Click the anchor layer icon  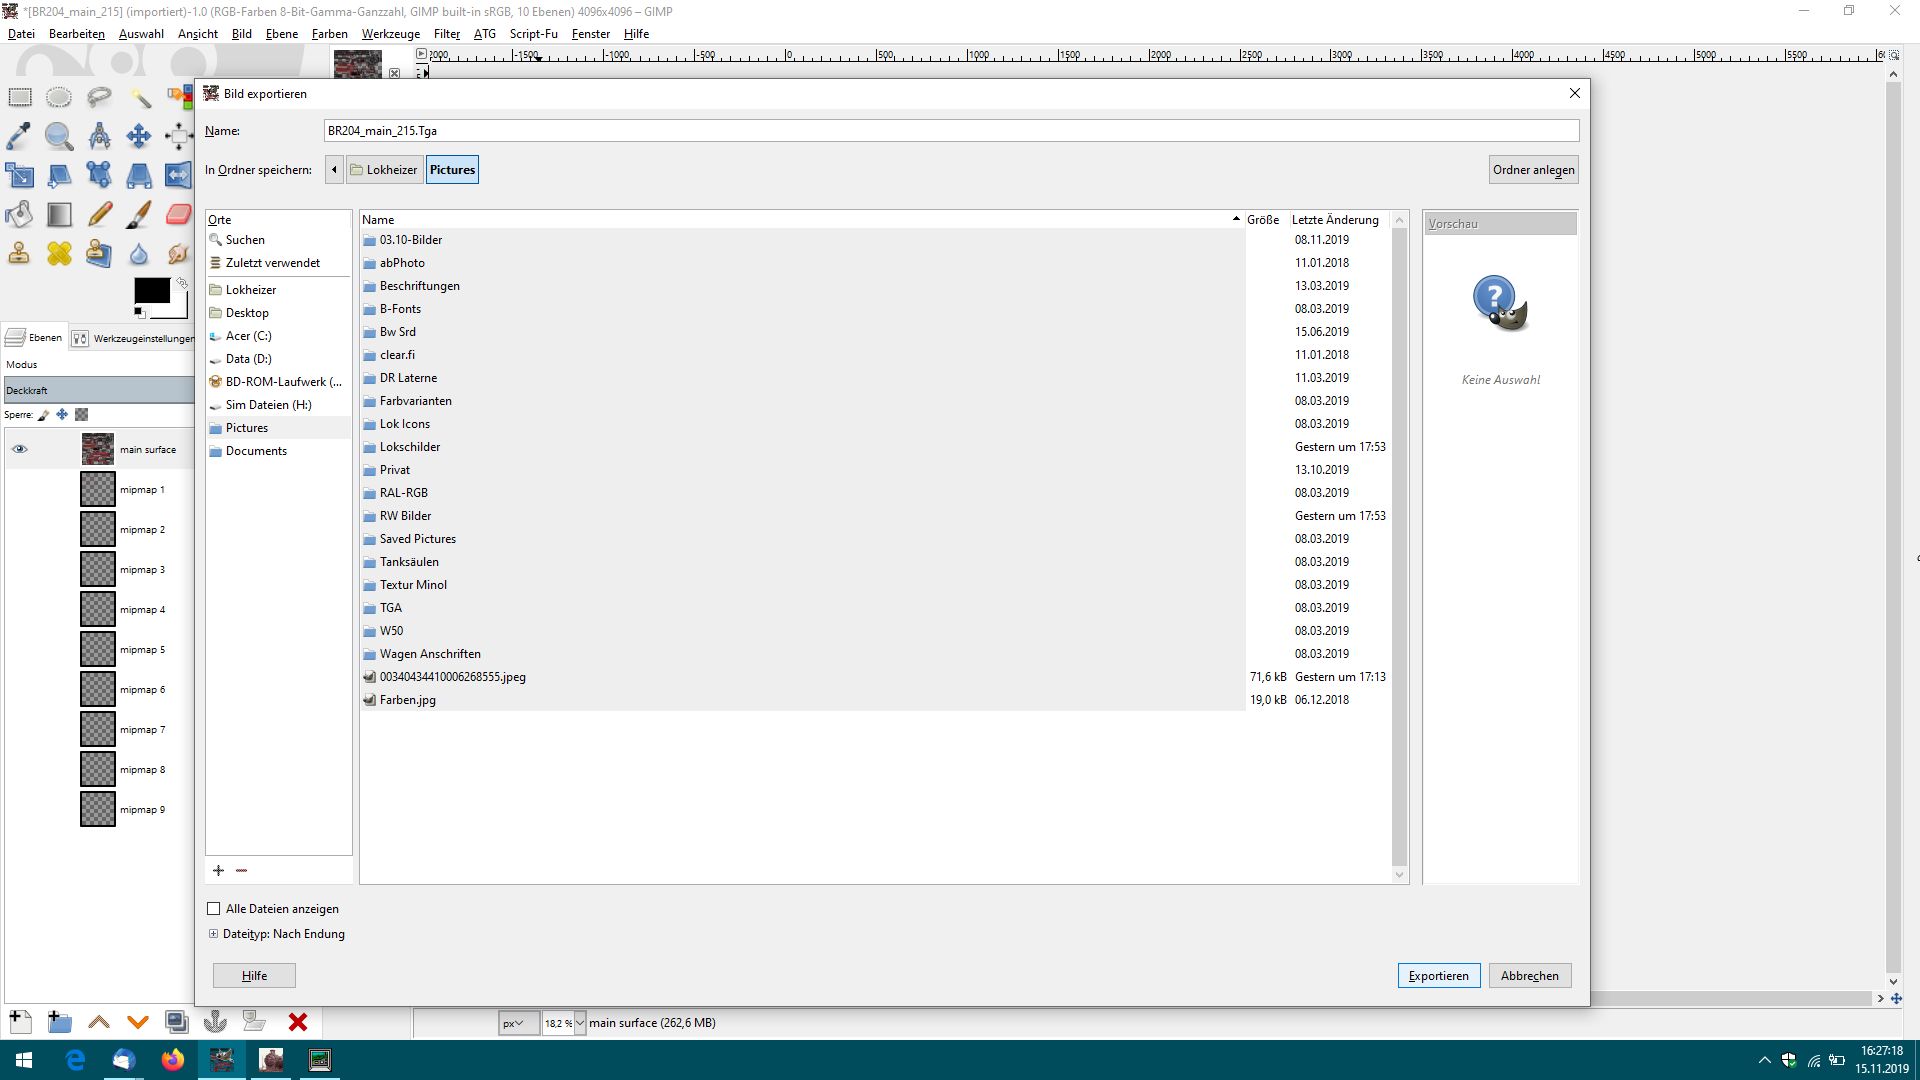pyautogui.click(x=215, y=1022)
